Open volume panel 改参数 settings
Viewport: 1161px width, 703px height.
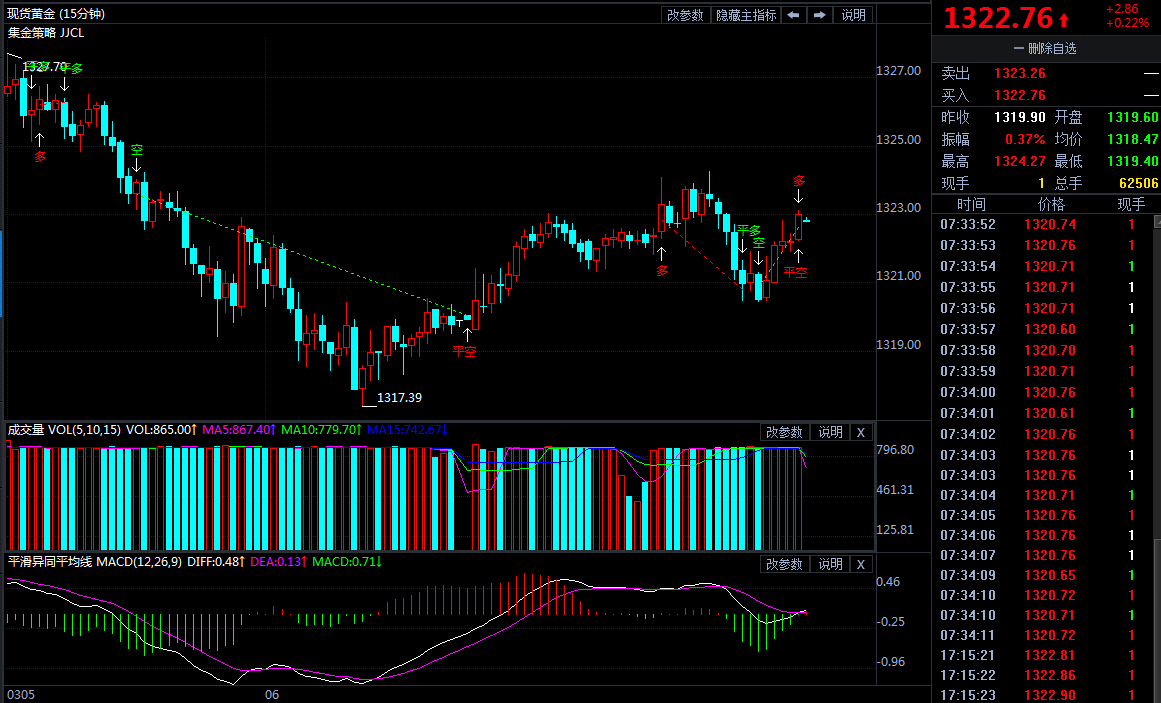click(783, 432)
